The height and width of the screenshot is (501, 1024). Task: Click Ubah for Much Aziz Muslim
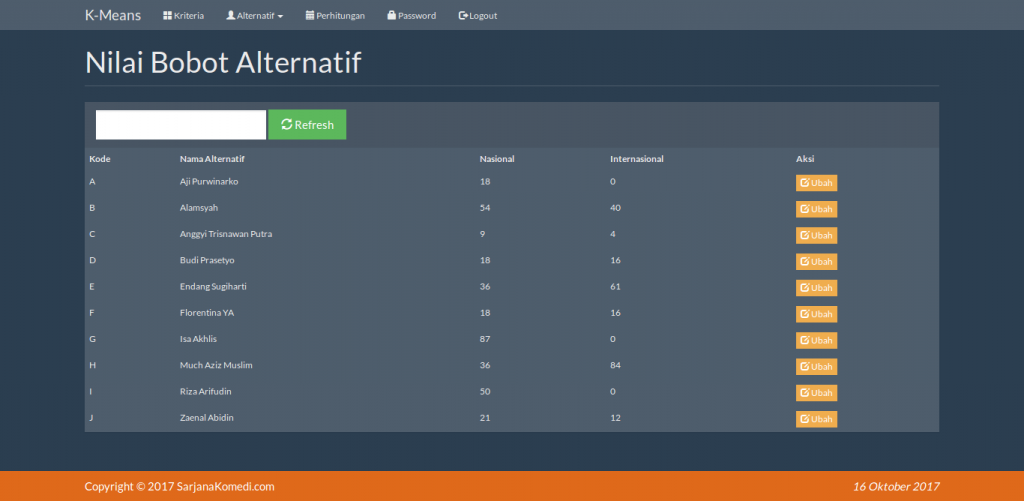(x=816, y=366)
